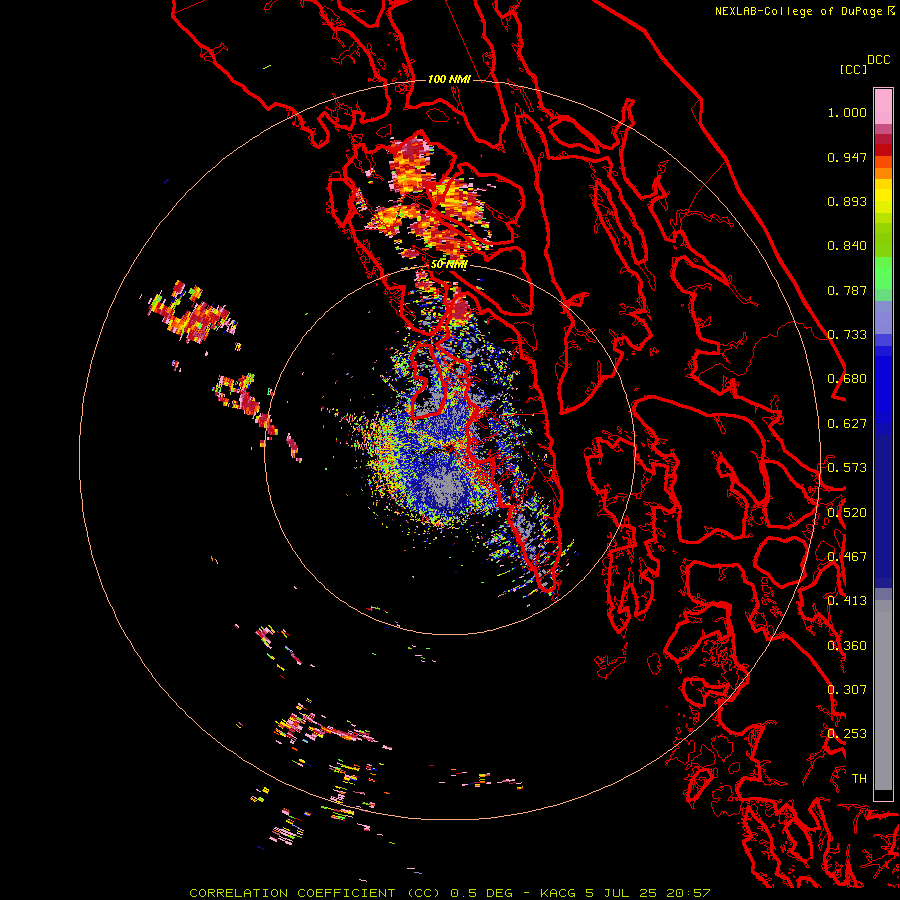Image resolution: width=900 pixels, height=900 pixels.
Task: Click the gray segment of the color bar
Action: point(883,695)
